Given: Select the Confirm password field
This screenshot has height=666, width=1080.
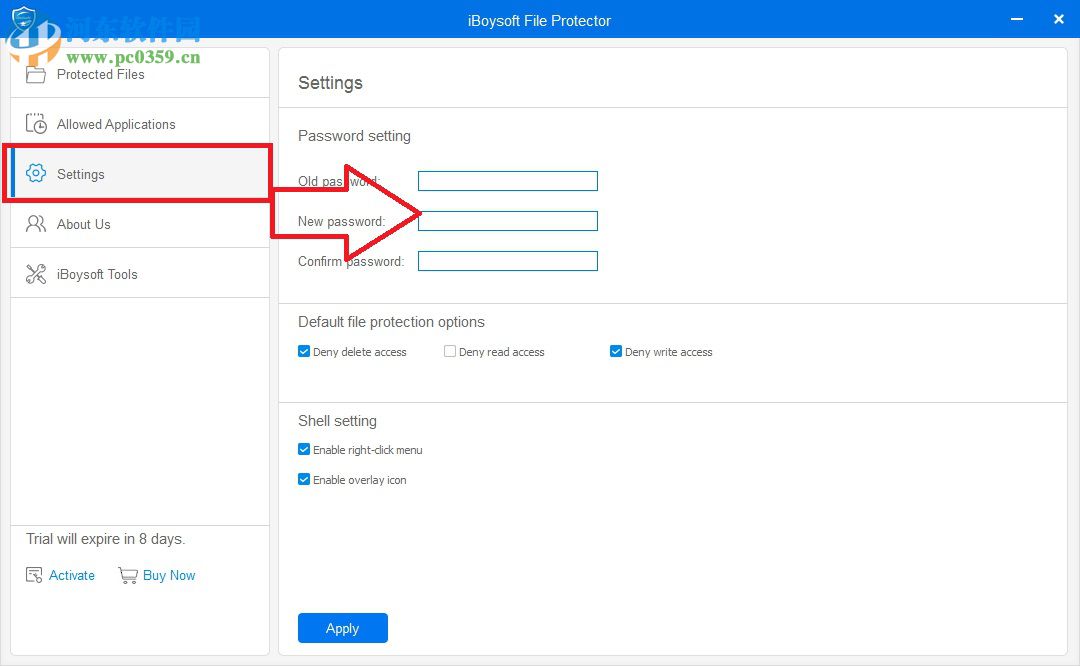Looking at the screenshot, I should (x=507, y=260).
